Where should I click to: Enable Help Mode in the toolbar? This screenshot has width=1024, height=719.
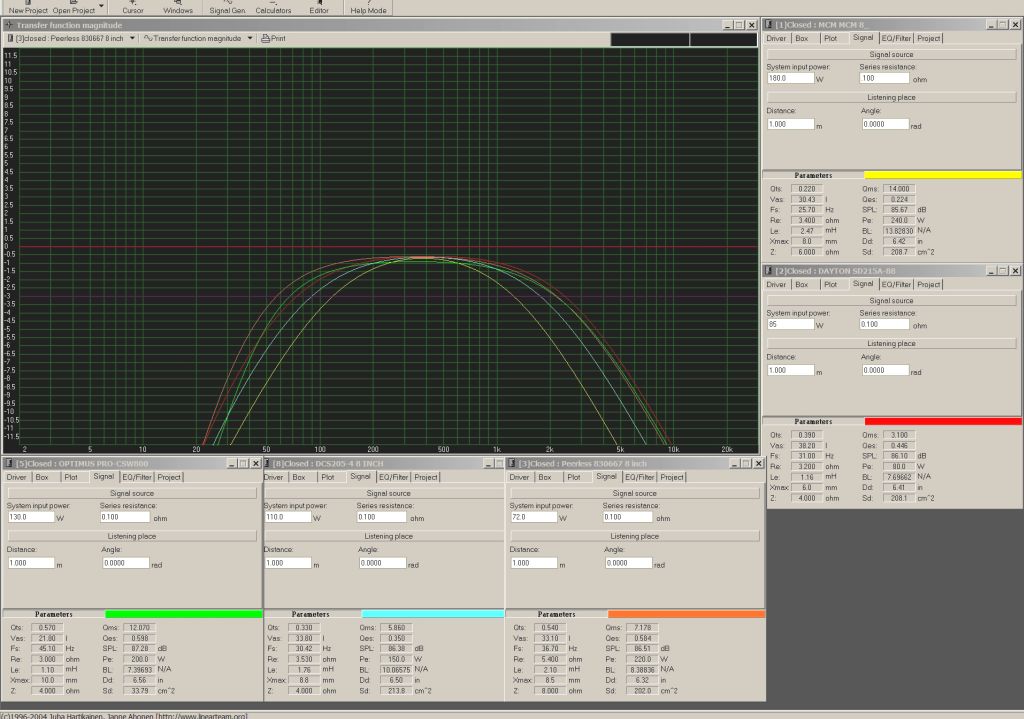(x=368, y=8)
